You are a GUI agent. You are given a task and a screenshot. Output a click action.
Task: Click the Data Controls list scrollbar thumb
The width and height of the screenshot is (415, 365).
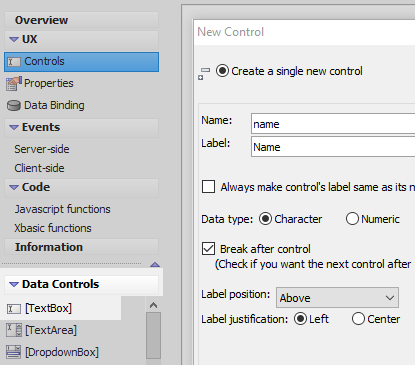pyautogui.click(x=153, y=336)
